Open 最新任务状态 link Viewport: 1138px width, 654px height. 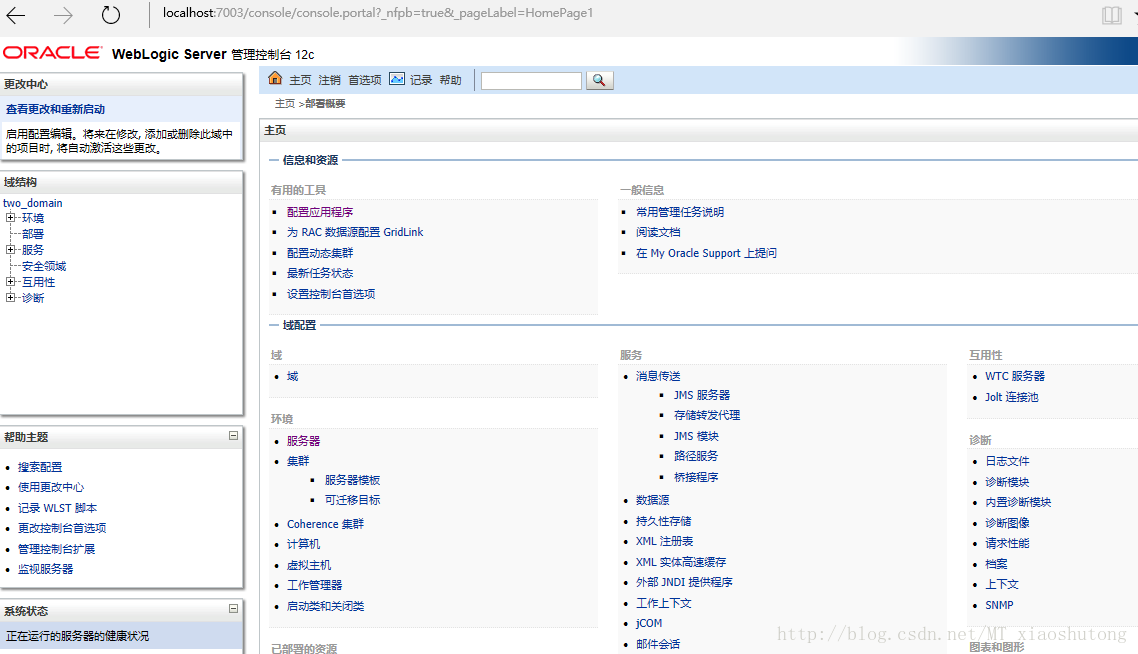pyautogui.click(x=320, y=273)
